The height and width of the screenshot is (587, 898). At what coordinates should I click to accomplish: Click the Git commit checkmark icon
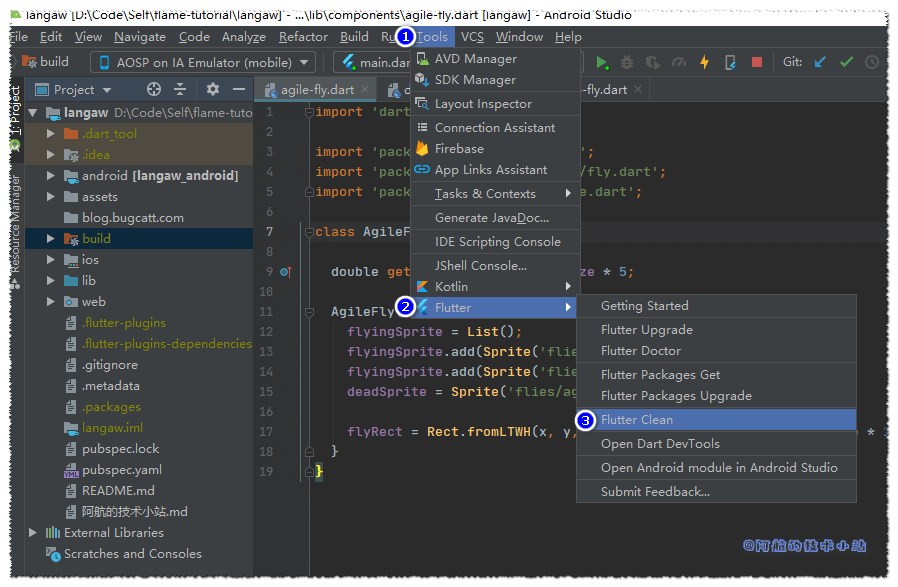(846, 62)
